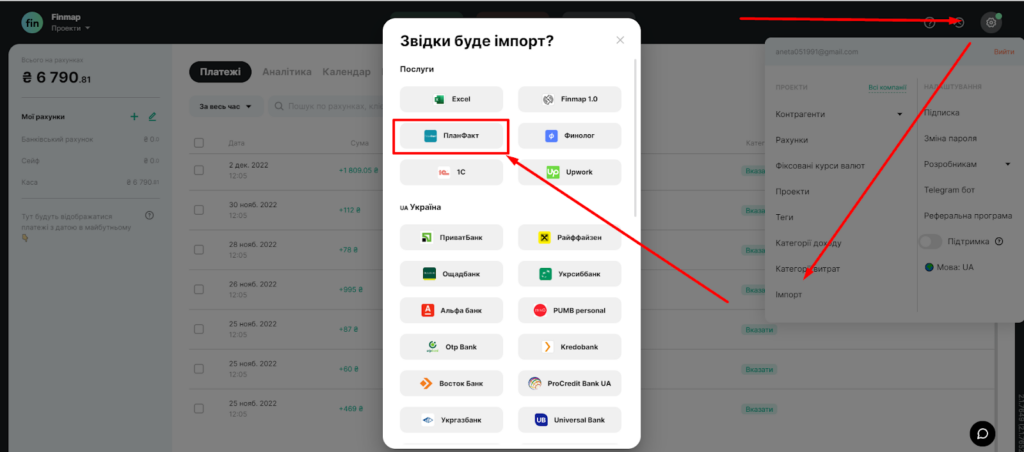1024x452 pixels.
Task: Pick Укргазбанк for import
Action: click(x=451, y=420)
